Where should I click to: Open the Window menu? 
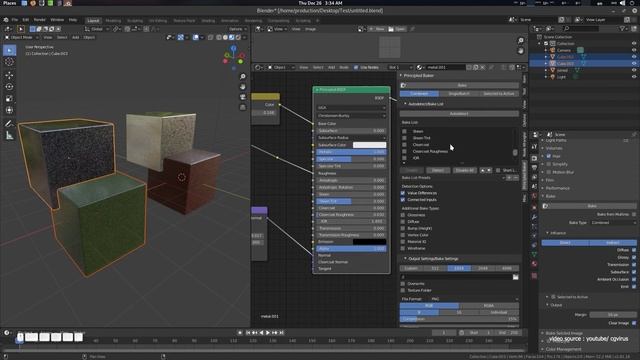click(57, 20)
